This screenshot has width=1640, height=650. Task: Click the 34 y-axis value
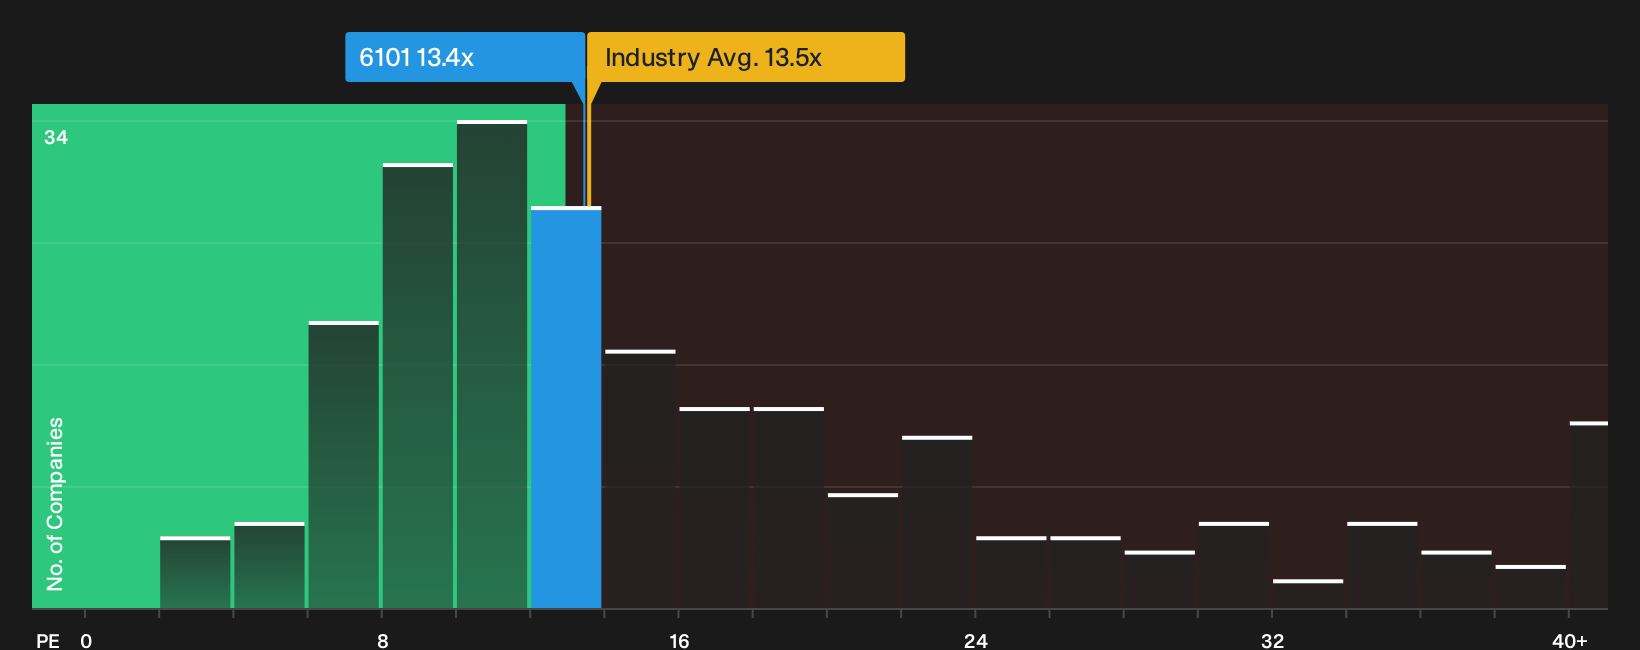click(x=56, y=137)
